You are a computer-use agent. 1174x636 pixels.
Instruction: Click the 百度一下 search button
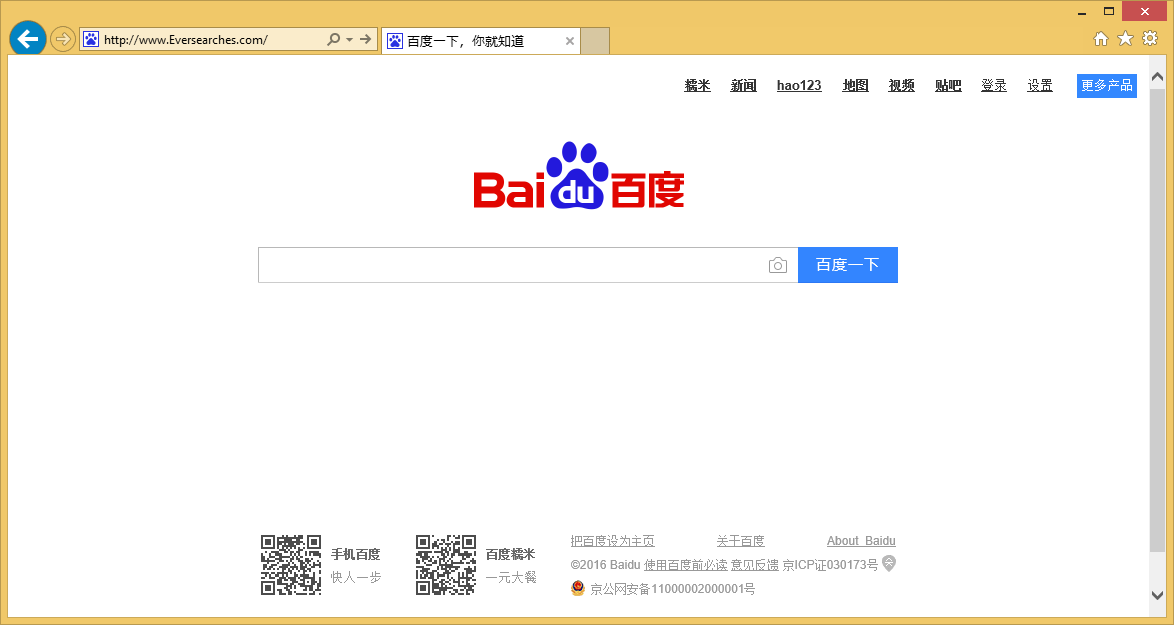click(847, 265)
